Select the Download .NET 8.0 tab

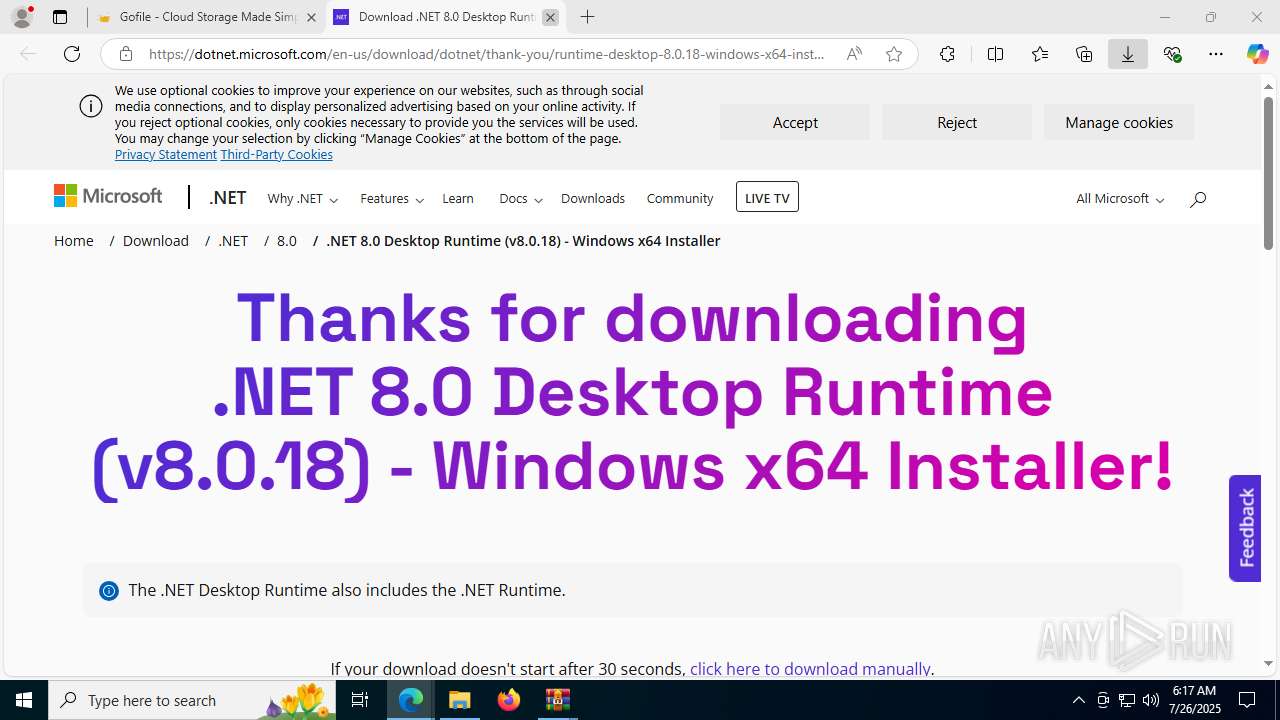(x=446, y=17)
